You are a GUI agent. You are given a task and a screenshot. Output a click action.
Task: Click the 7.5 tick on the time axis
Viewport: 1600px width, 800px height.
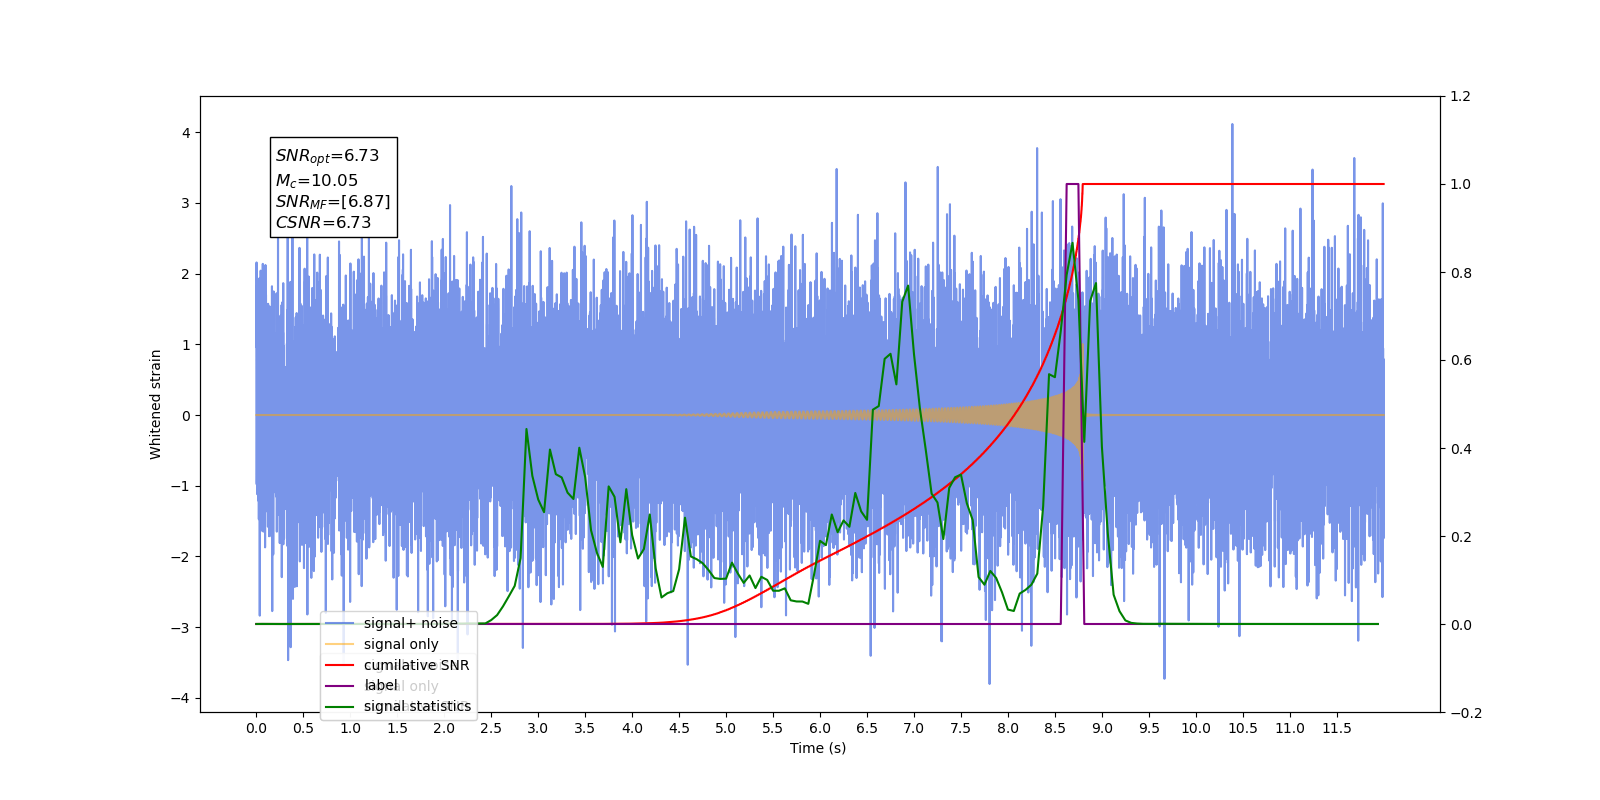coord(961,728)
